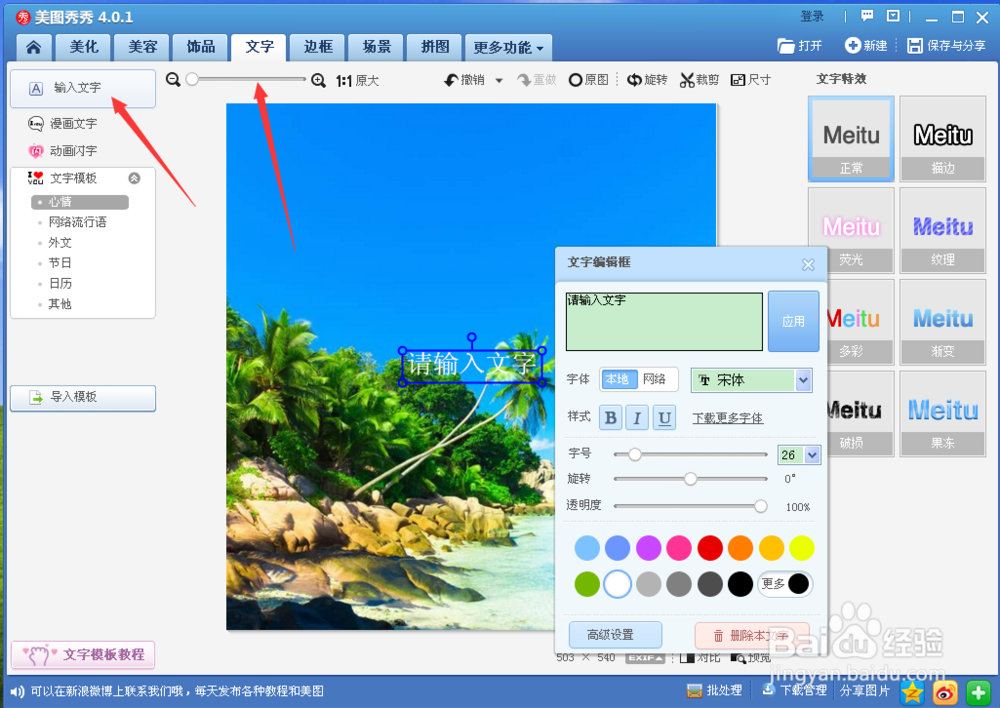Screen dimensions: 1000x708
Task: Open the dropdown arrow next to 撤销
Action: [499, 80]
